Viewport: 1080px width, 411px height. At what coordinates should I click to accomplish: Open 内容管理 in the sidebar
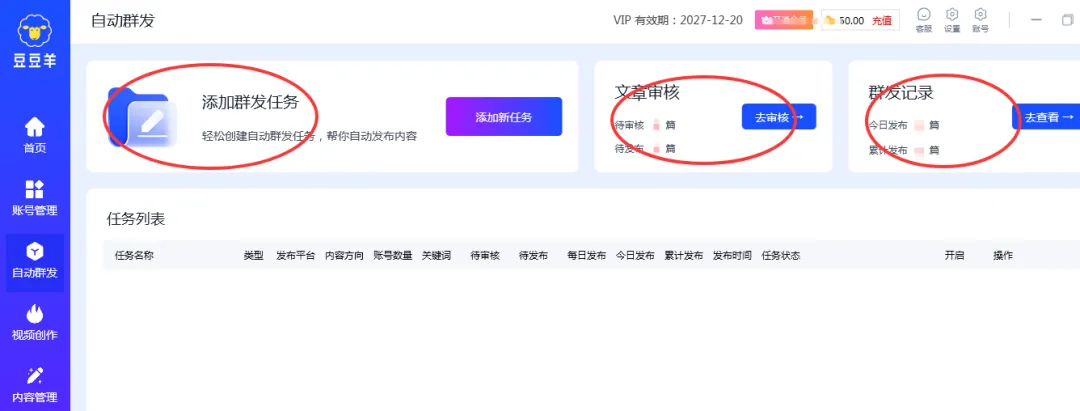pyautogui.click(x=35, y=385)
